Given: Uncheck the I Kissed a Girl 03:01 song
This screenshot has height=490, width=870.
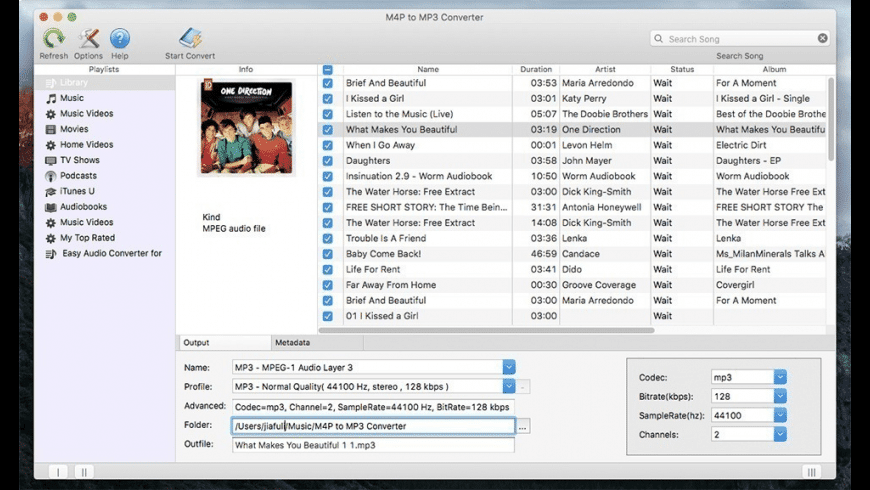Looking at the screenshot, I should (327, 99).
